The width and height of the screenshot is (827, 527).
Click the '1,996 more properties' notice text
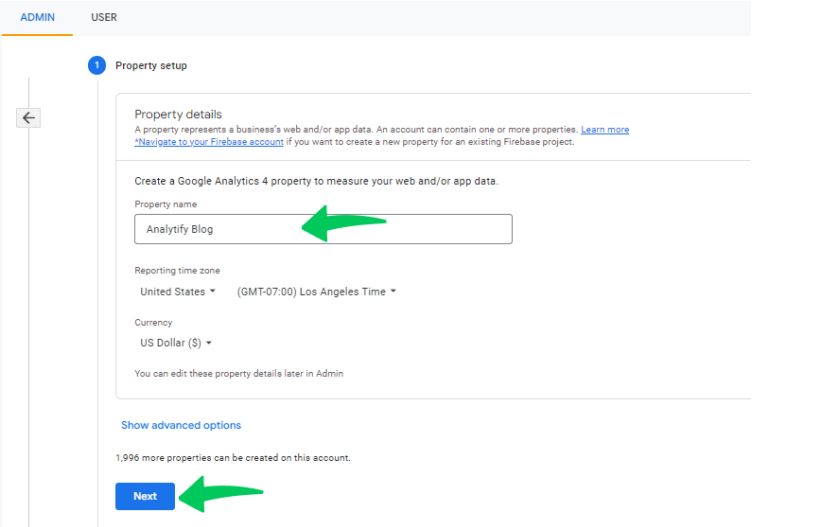(233, 458)
